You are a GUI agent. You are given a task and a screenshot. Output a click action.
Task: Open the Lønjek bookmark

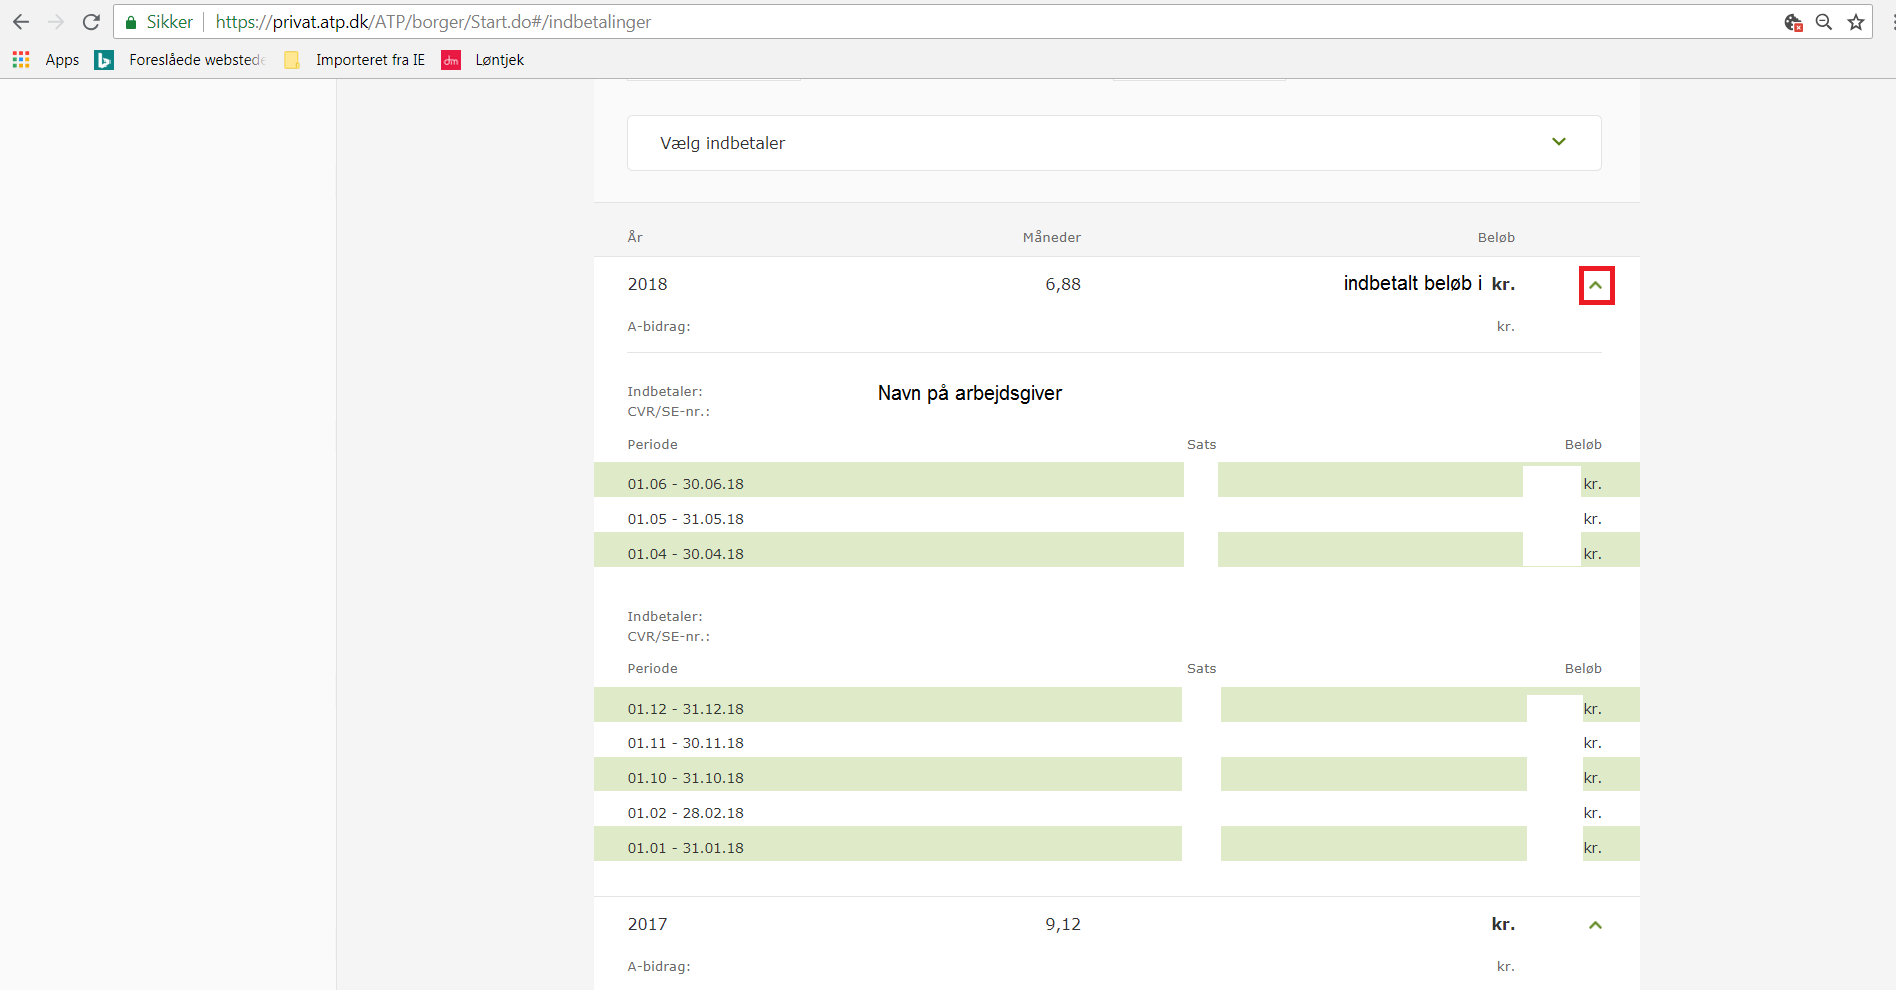(499, 60)
